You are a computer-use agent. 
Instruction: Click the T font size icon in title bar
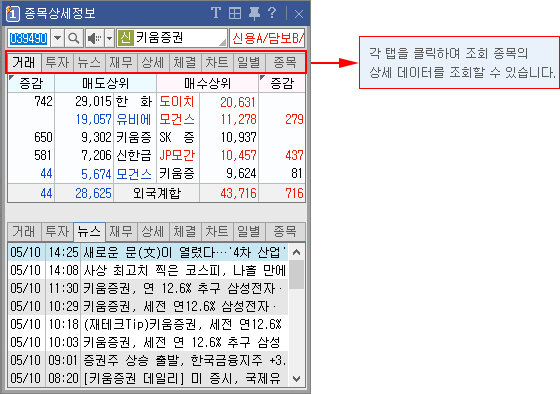(x=216, y=13)
